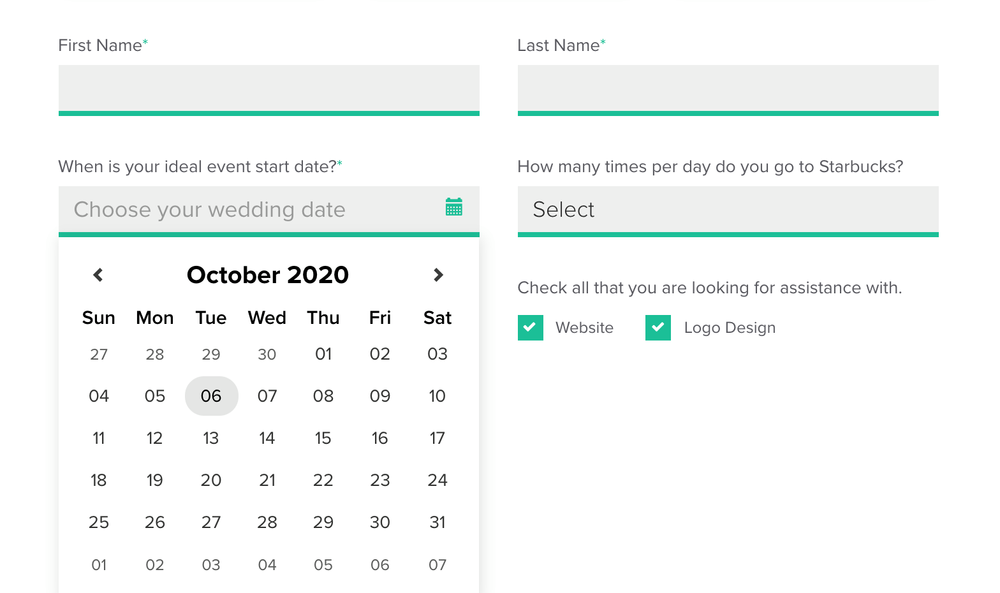1000x593 pixels.
Task: Uncheck the Website checkbox
Action: click(530, 328)
